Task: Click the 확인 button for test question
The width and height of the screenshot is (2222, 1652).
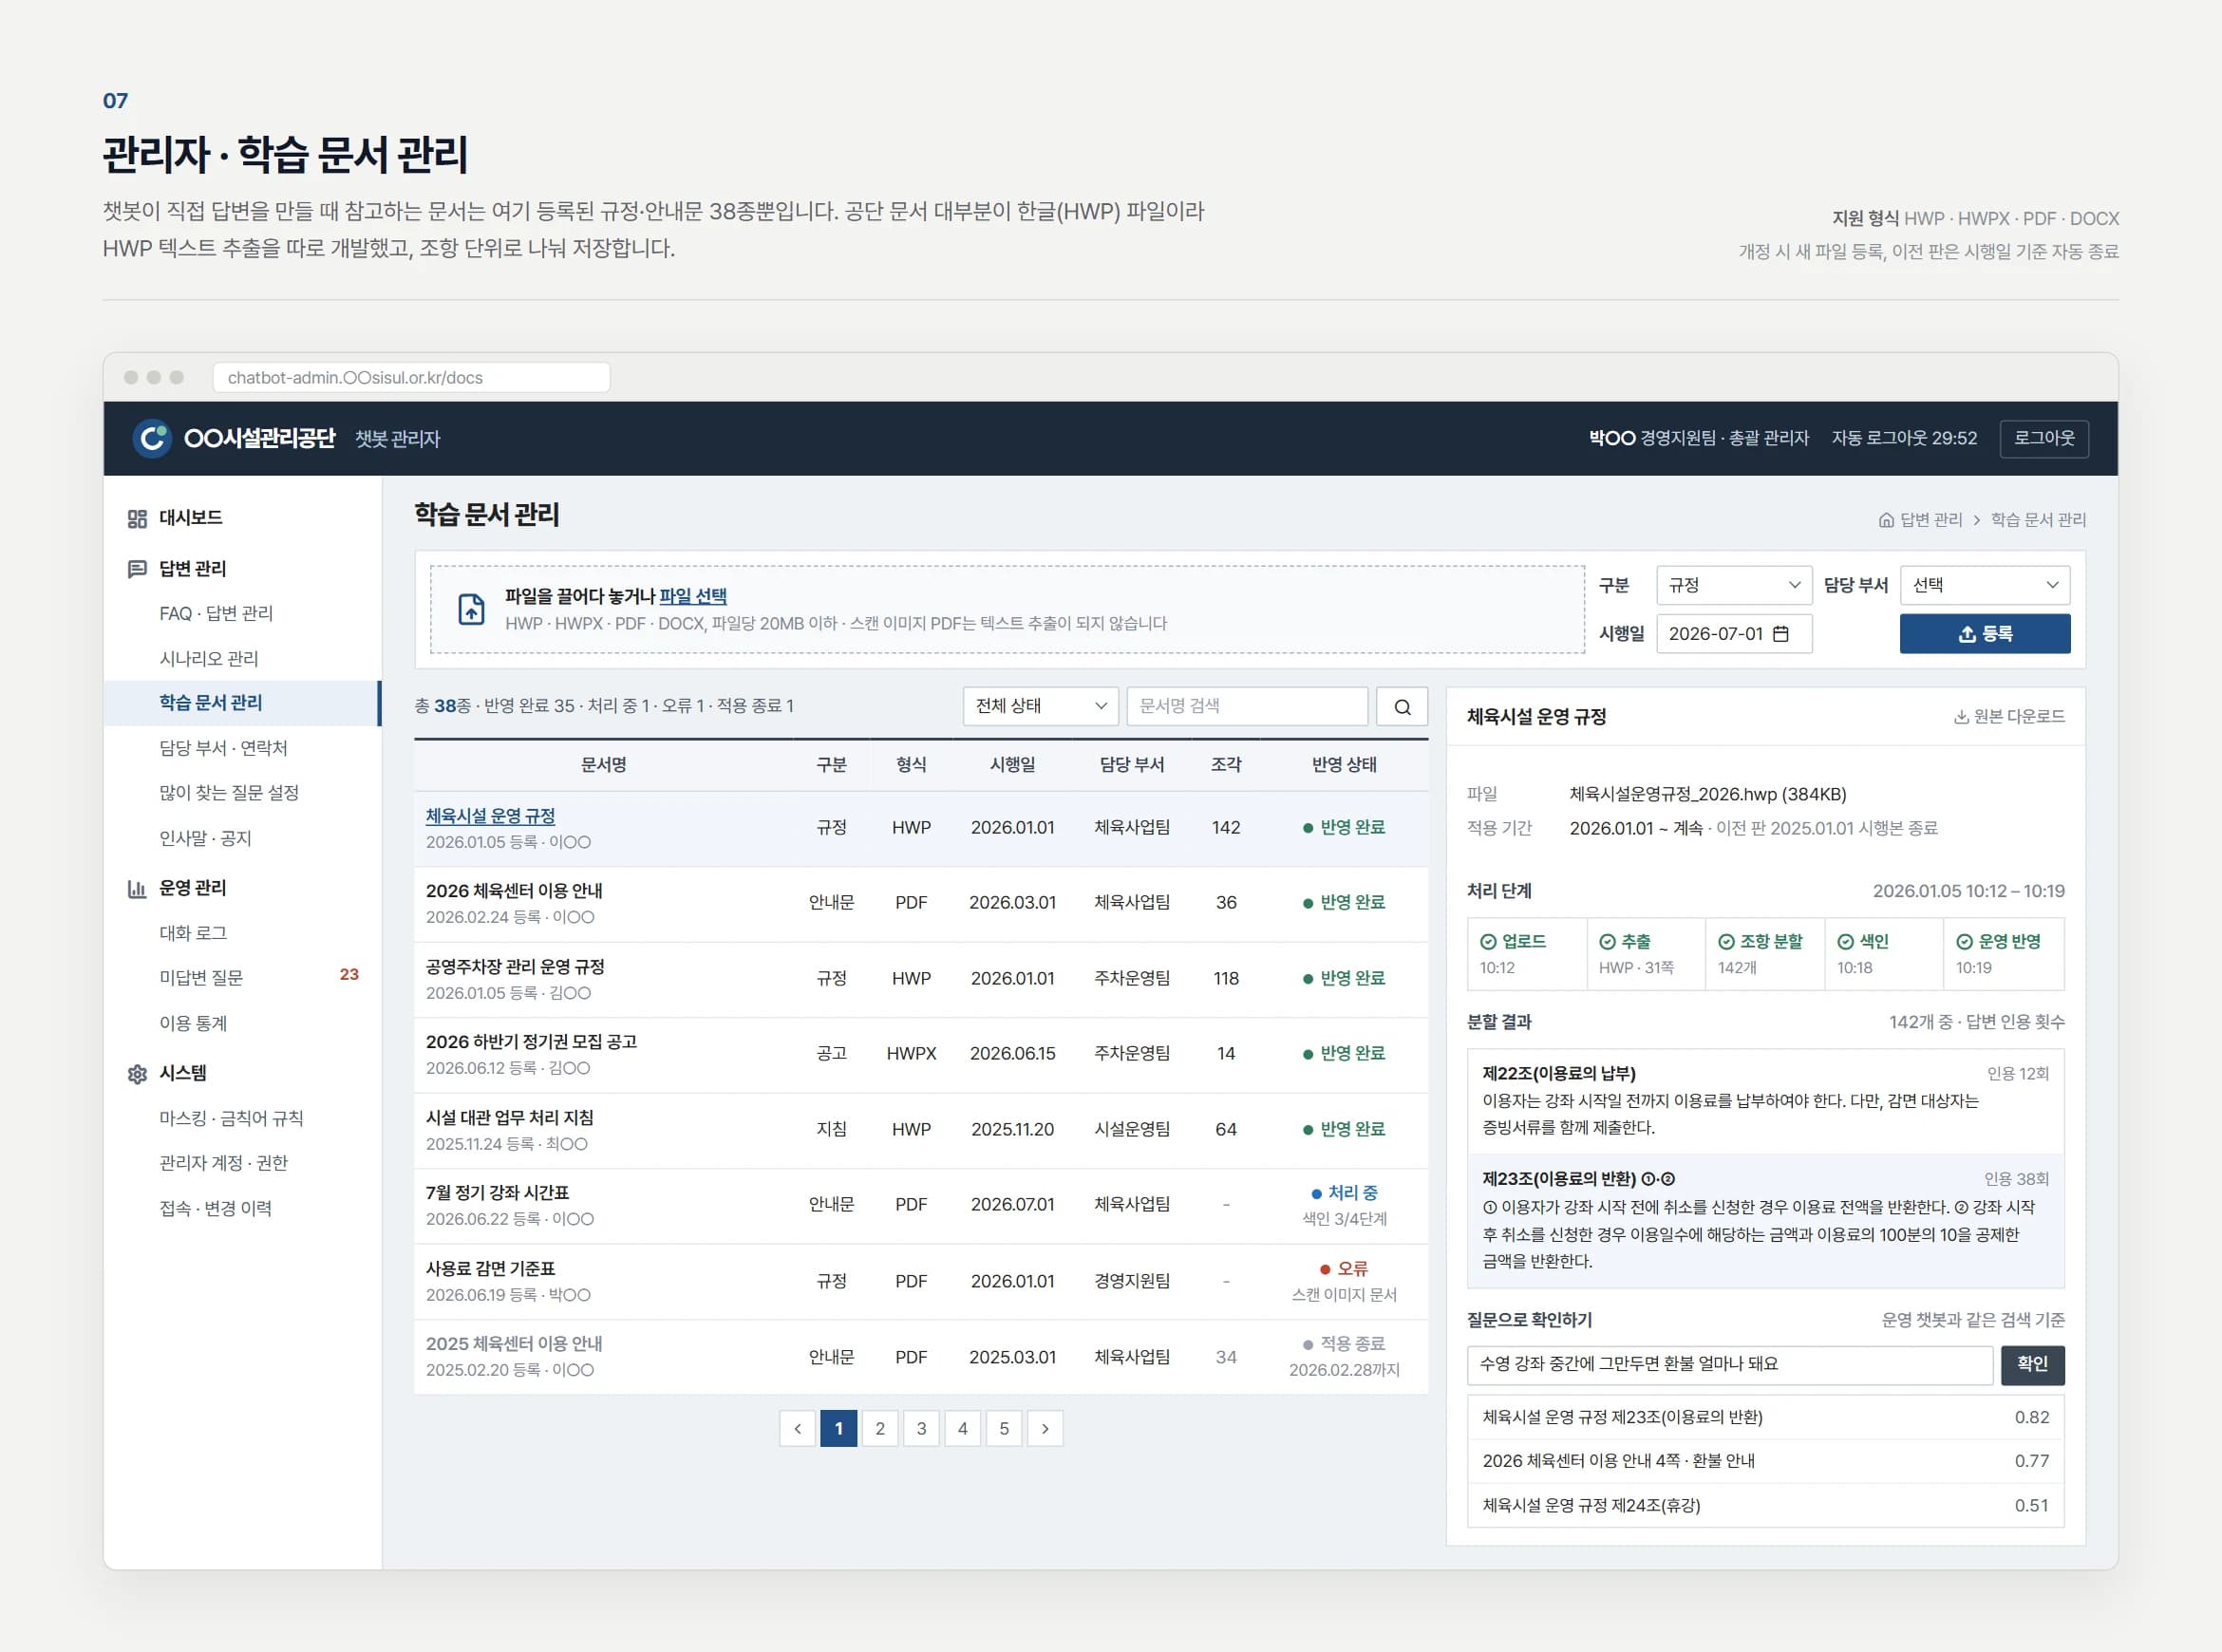Action: (2032, 1365)
